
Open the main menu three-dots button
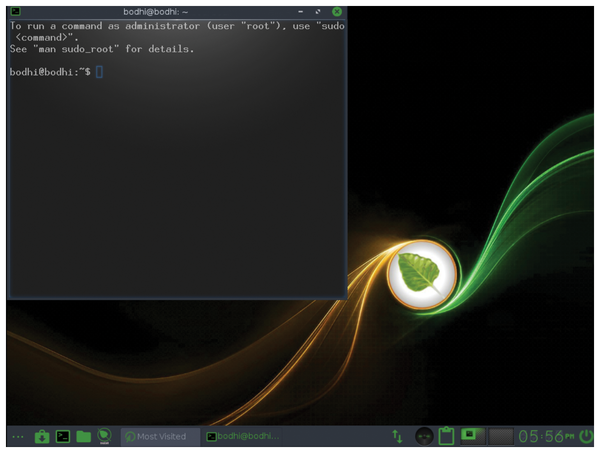coord(18,437)
